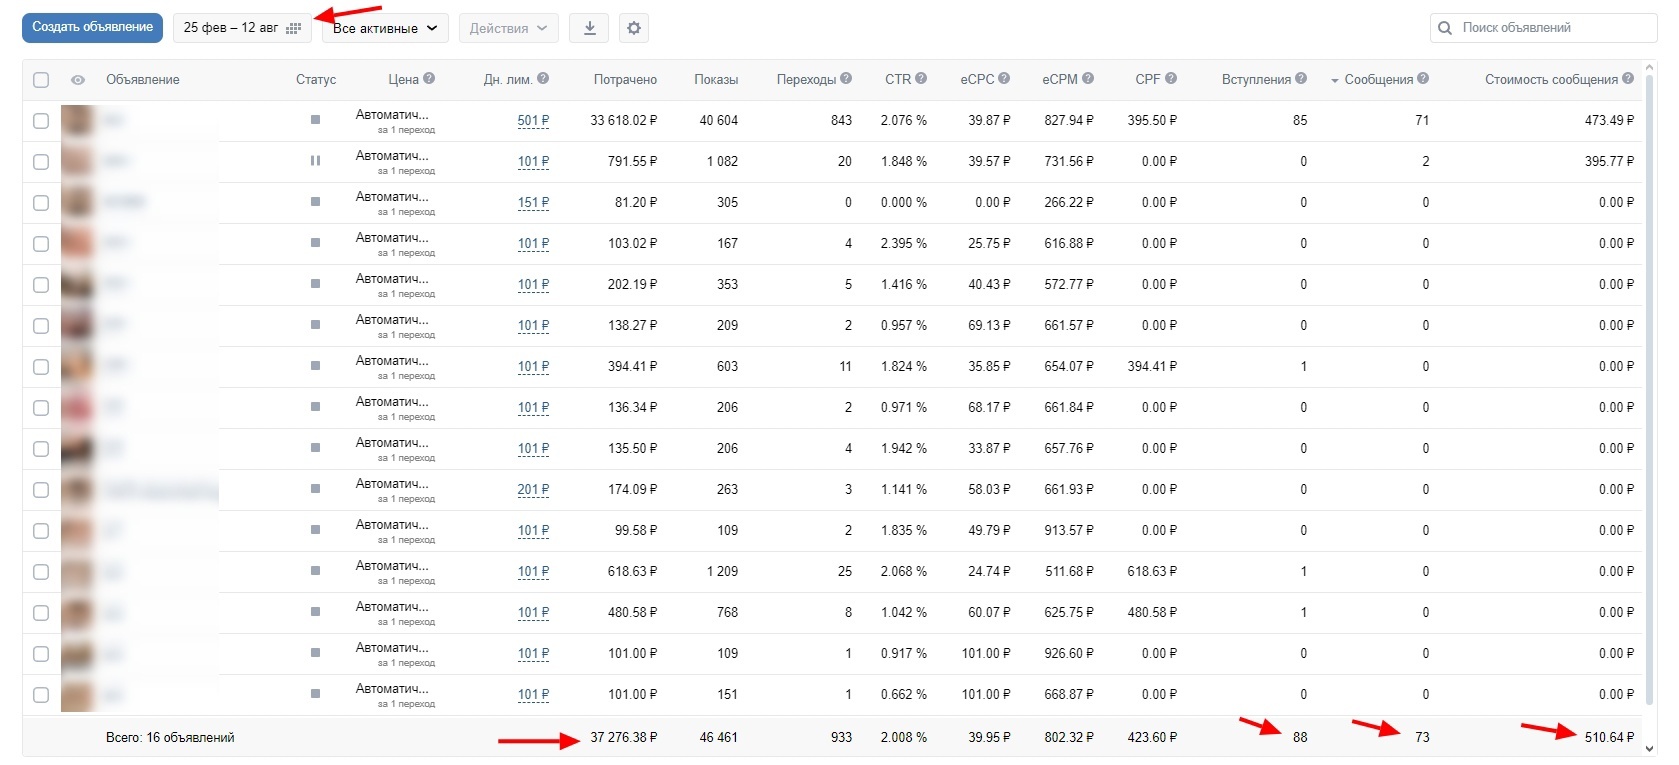
Task: Click Всего: 16 объявлений summary text
Action: point(170,737)
